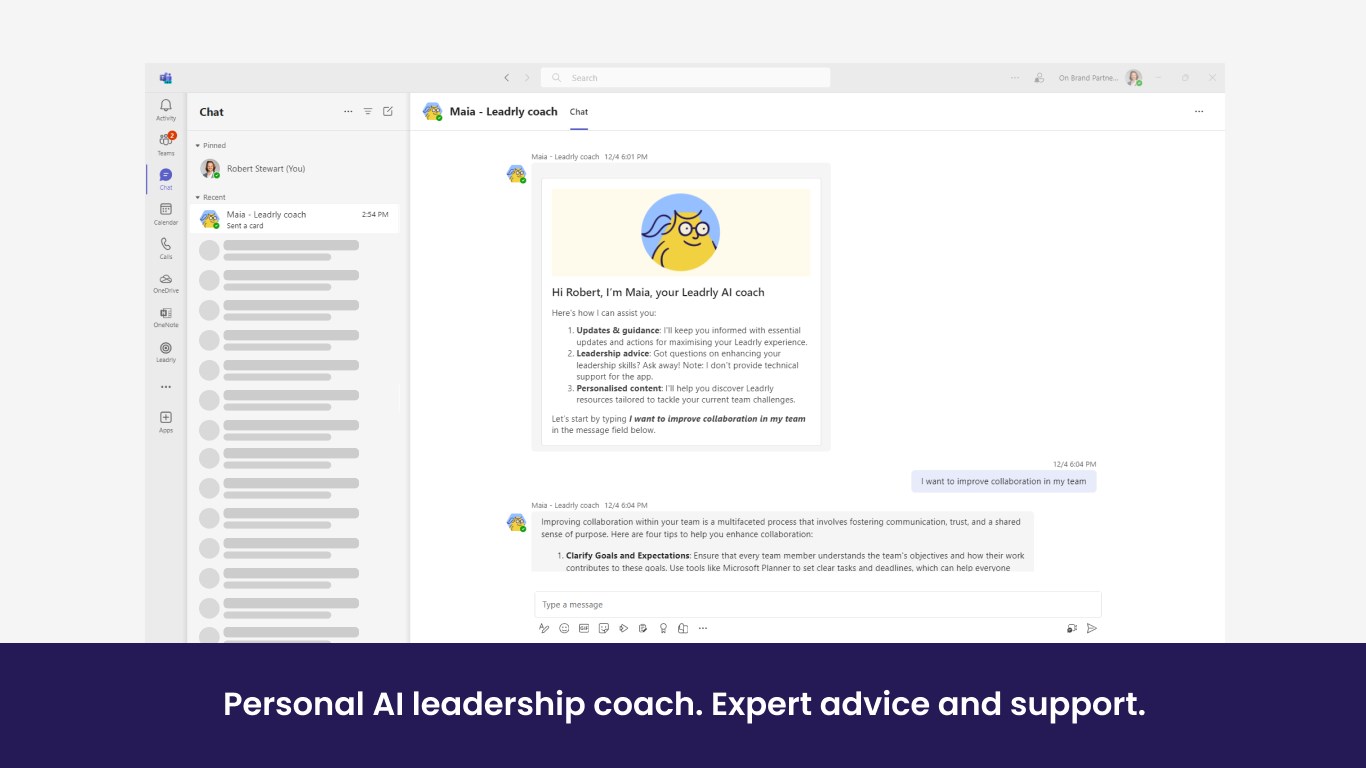Open the Calendar app in sidebar
Screen dimensions: 1366x768
point(166,214)
